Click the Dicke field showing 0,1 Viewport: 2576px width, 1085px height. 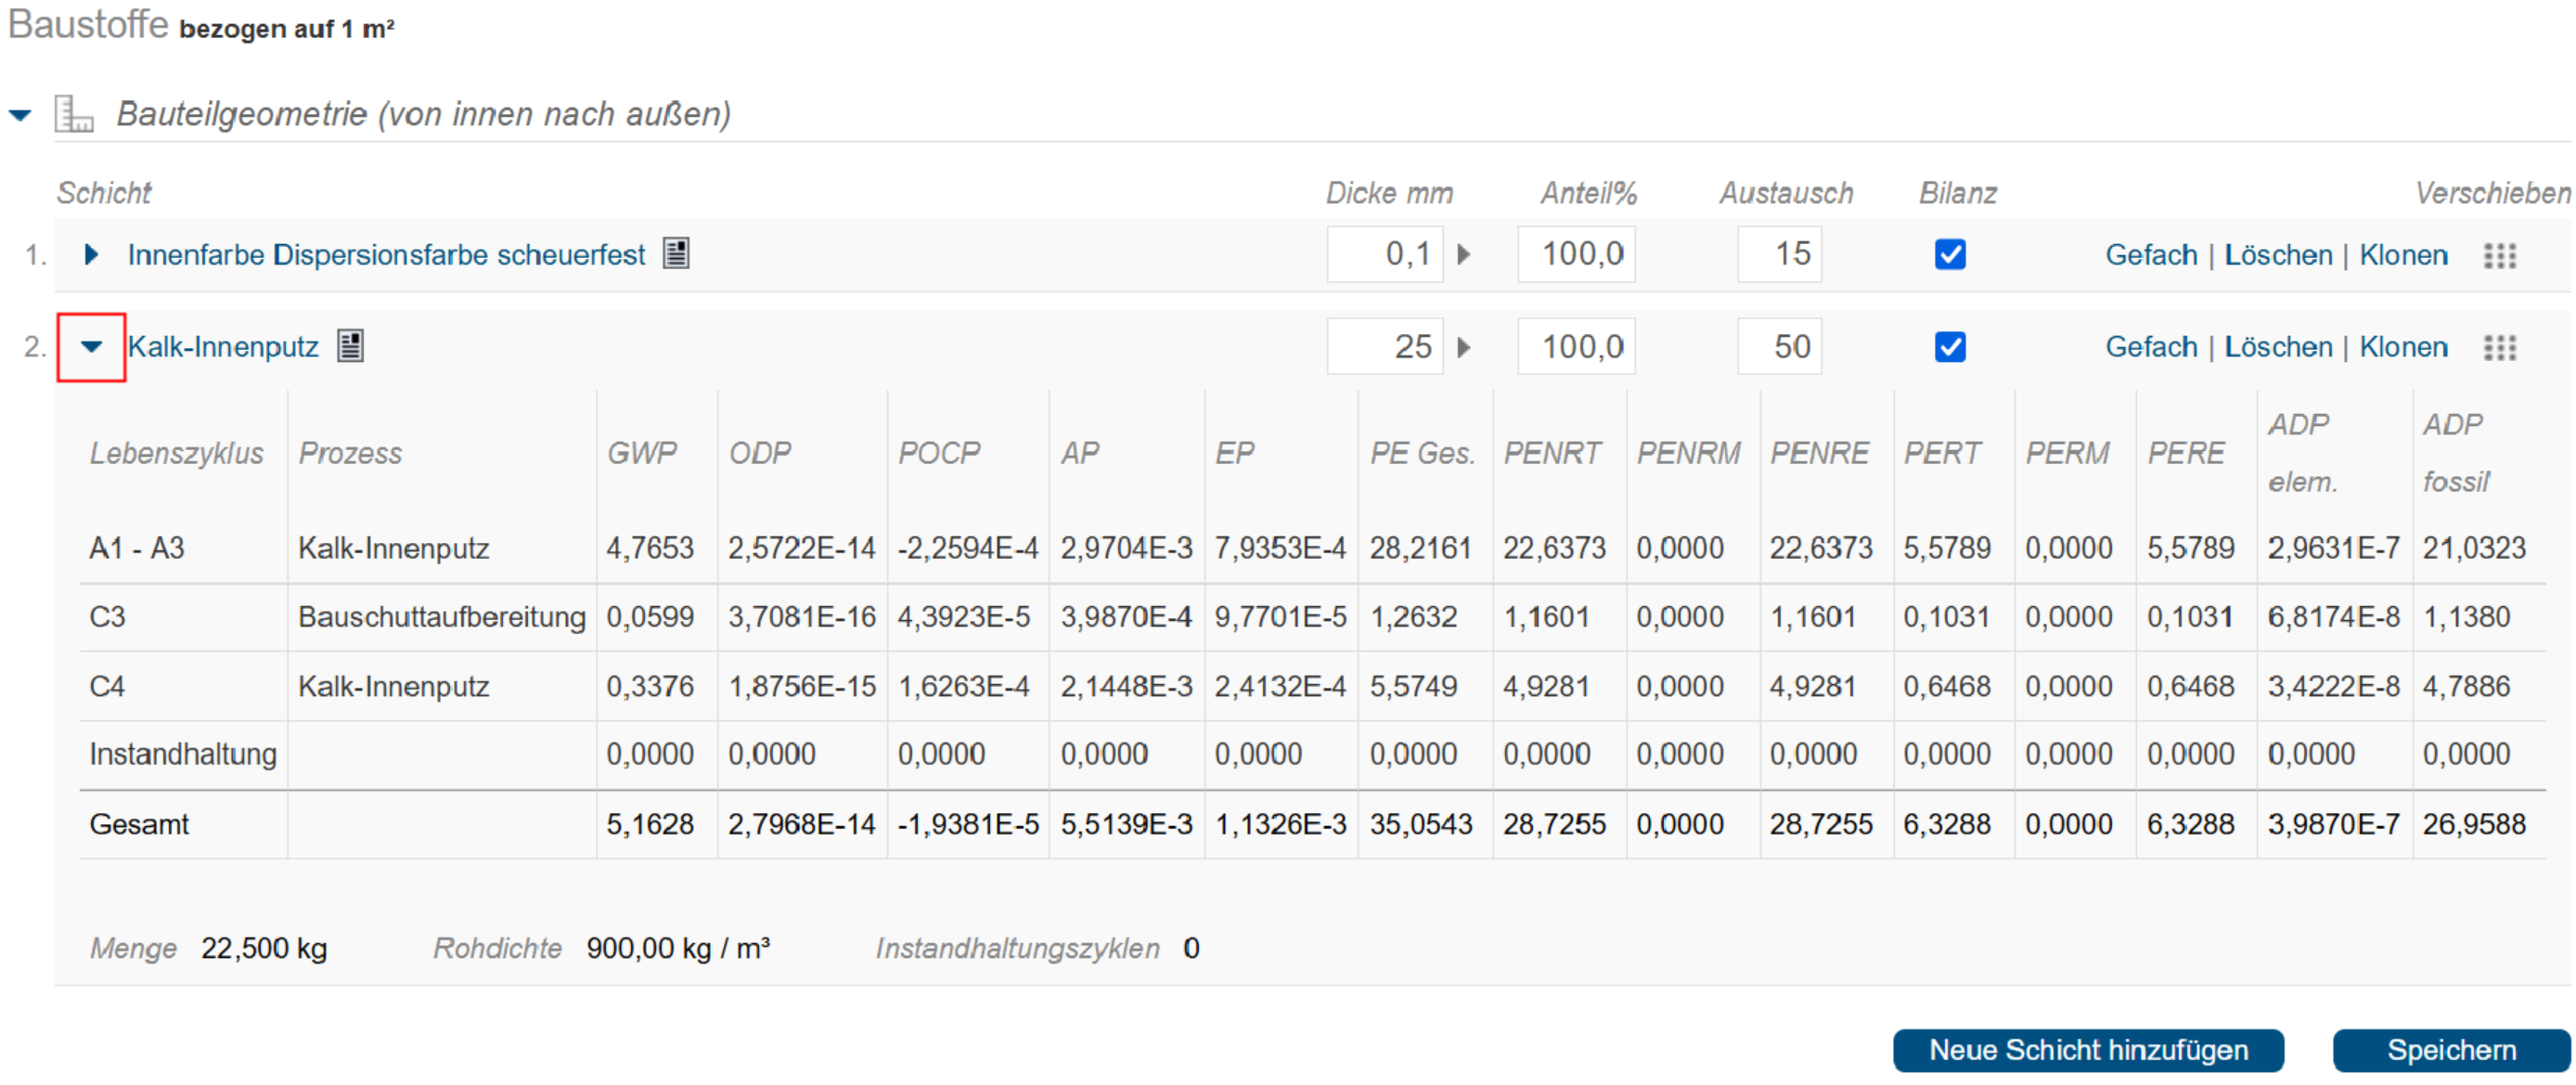[1385, 254]
